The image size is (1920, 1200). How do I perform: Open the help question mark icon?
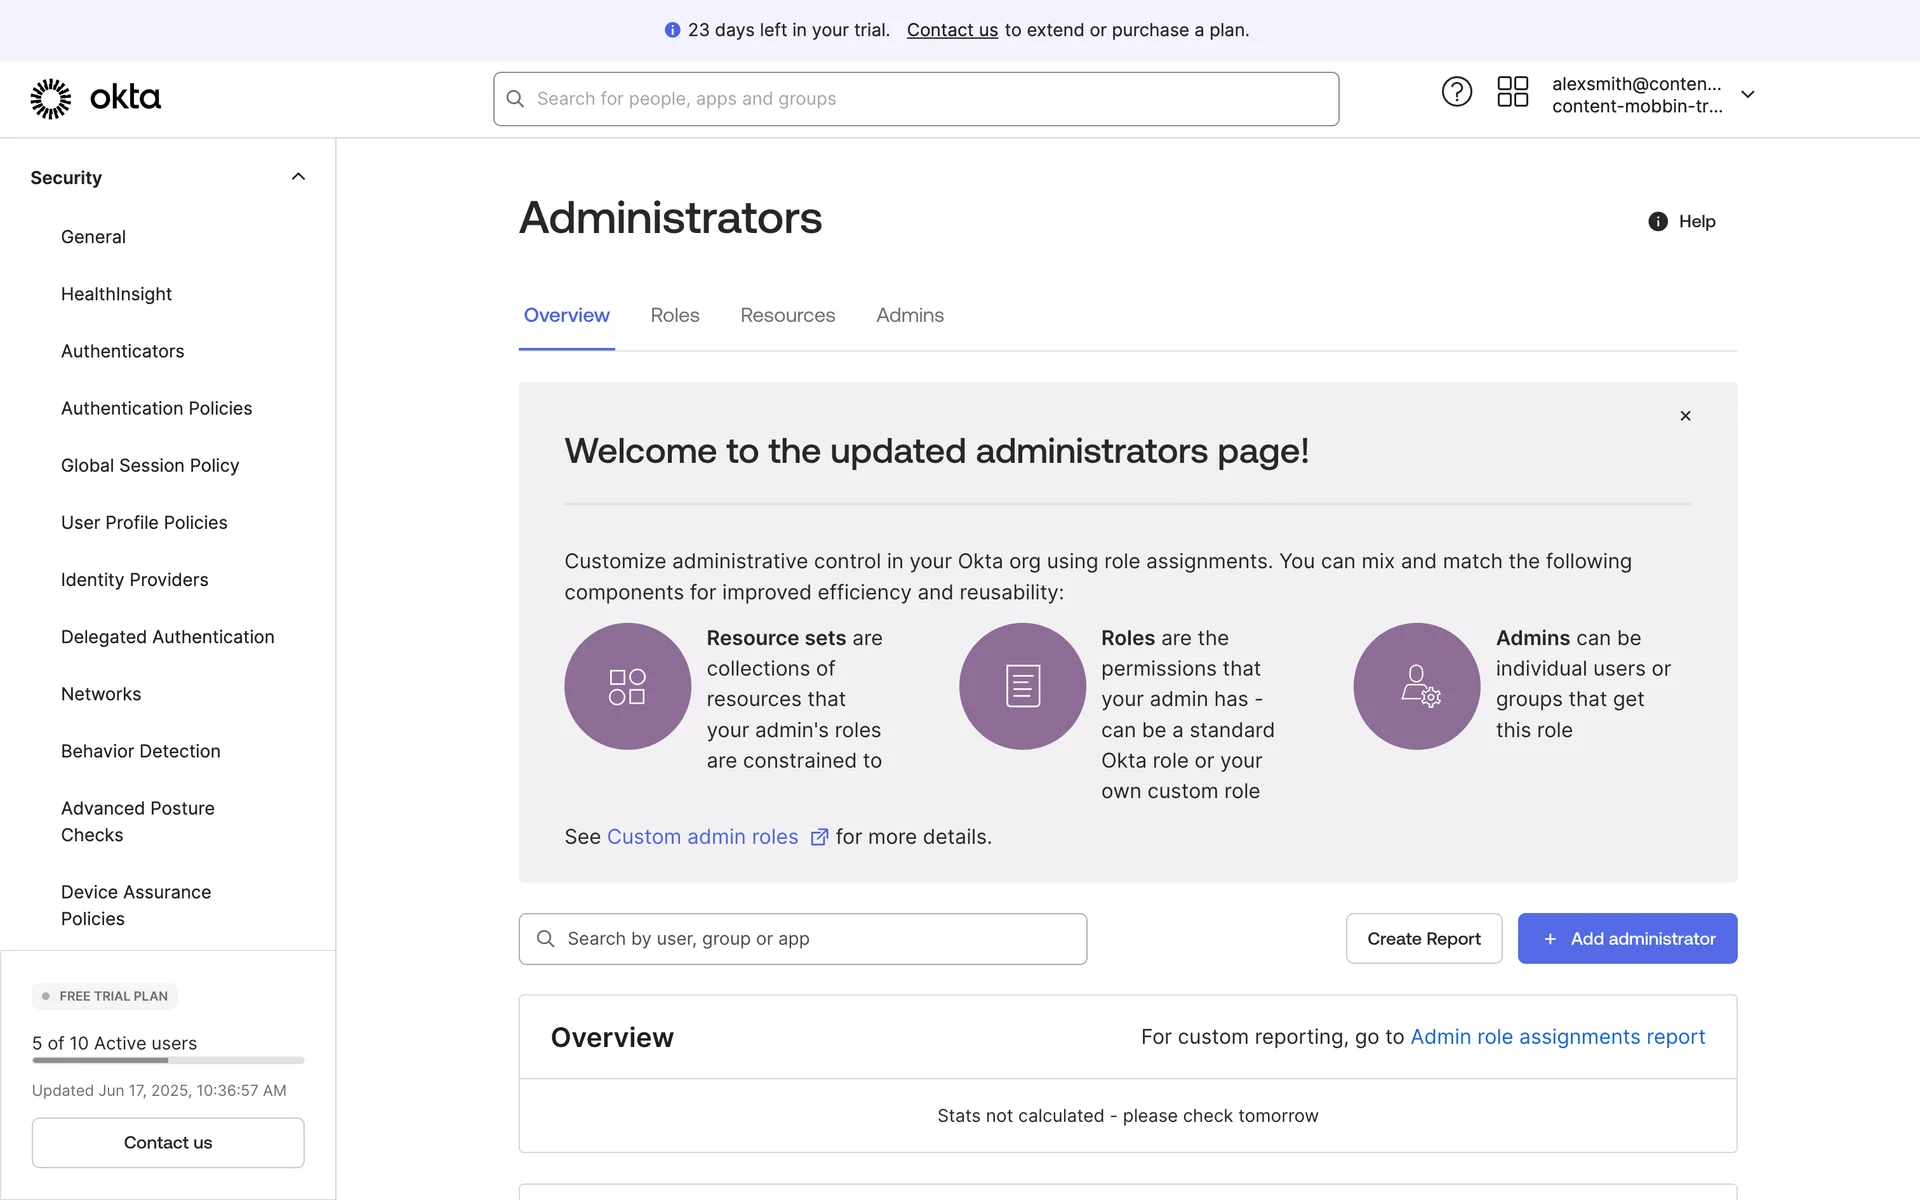(1456, 92)
